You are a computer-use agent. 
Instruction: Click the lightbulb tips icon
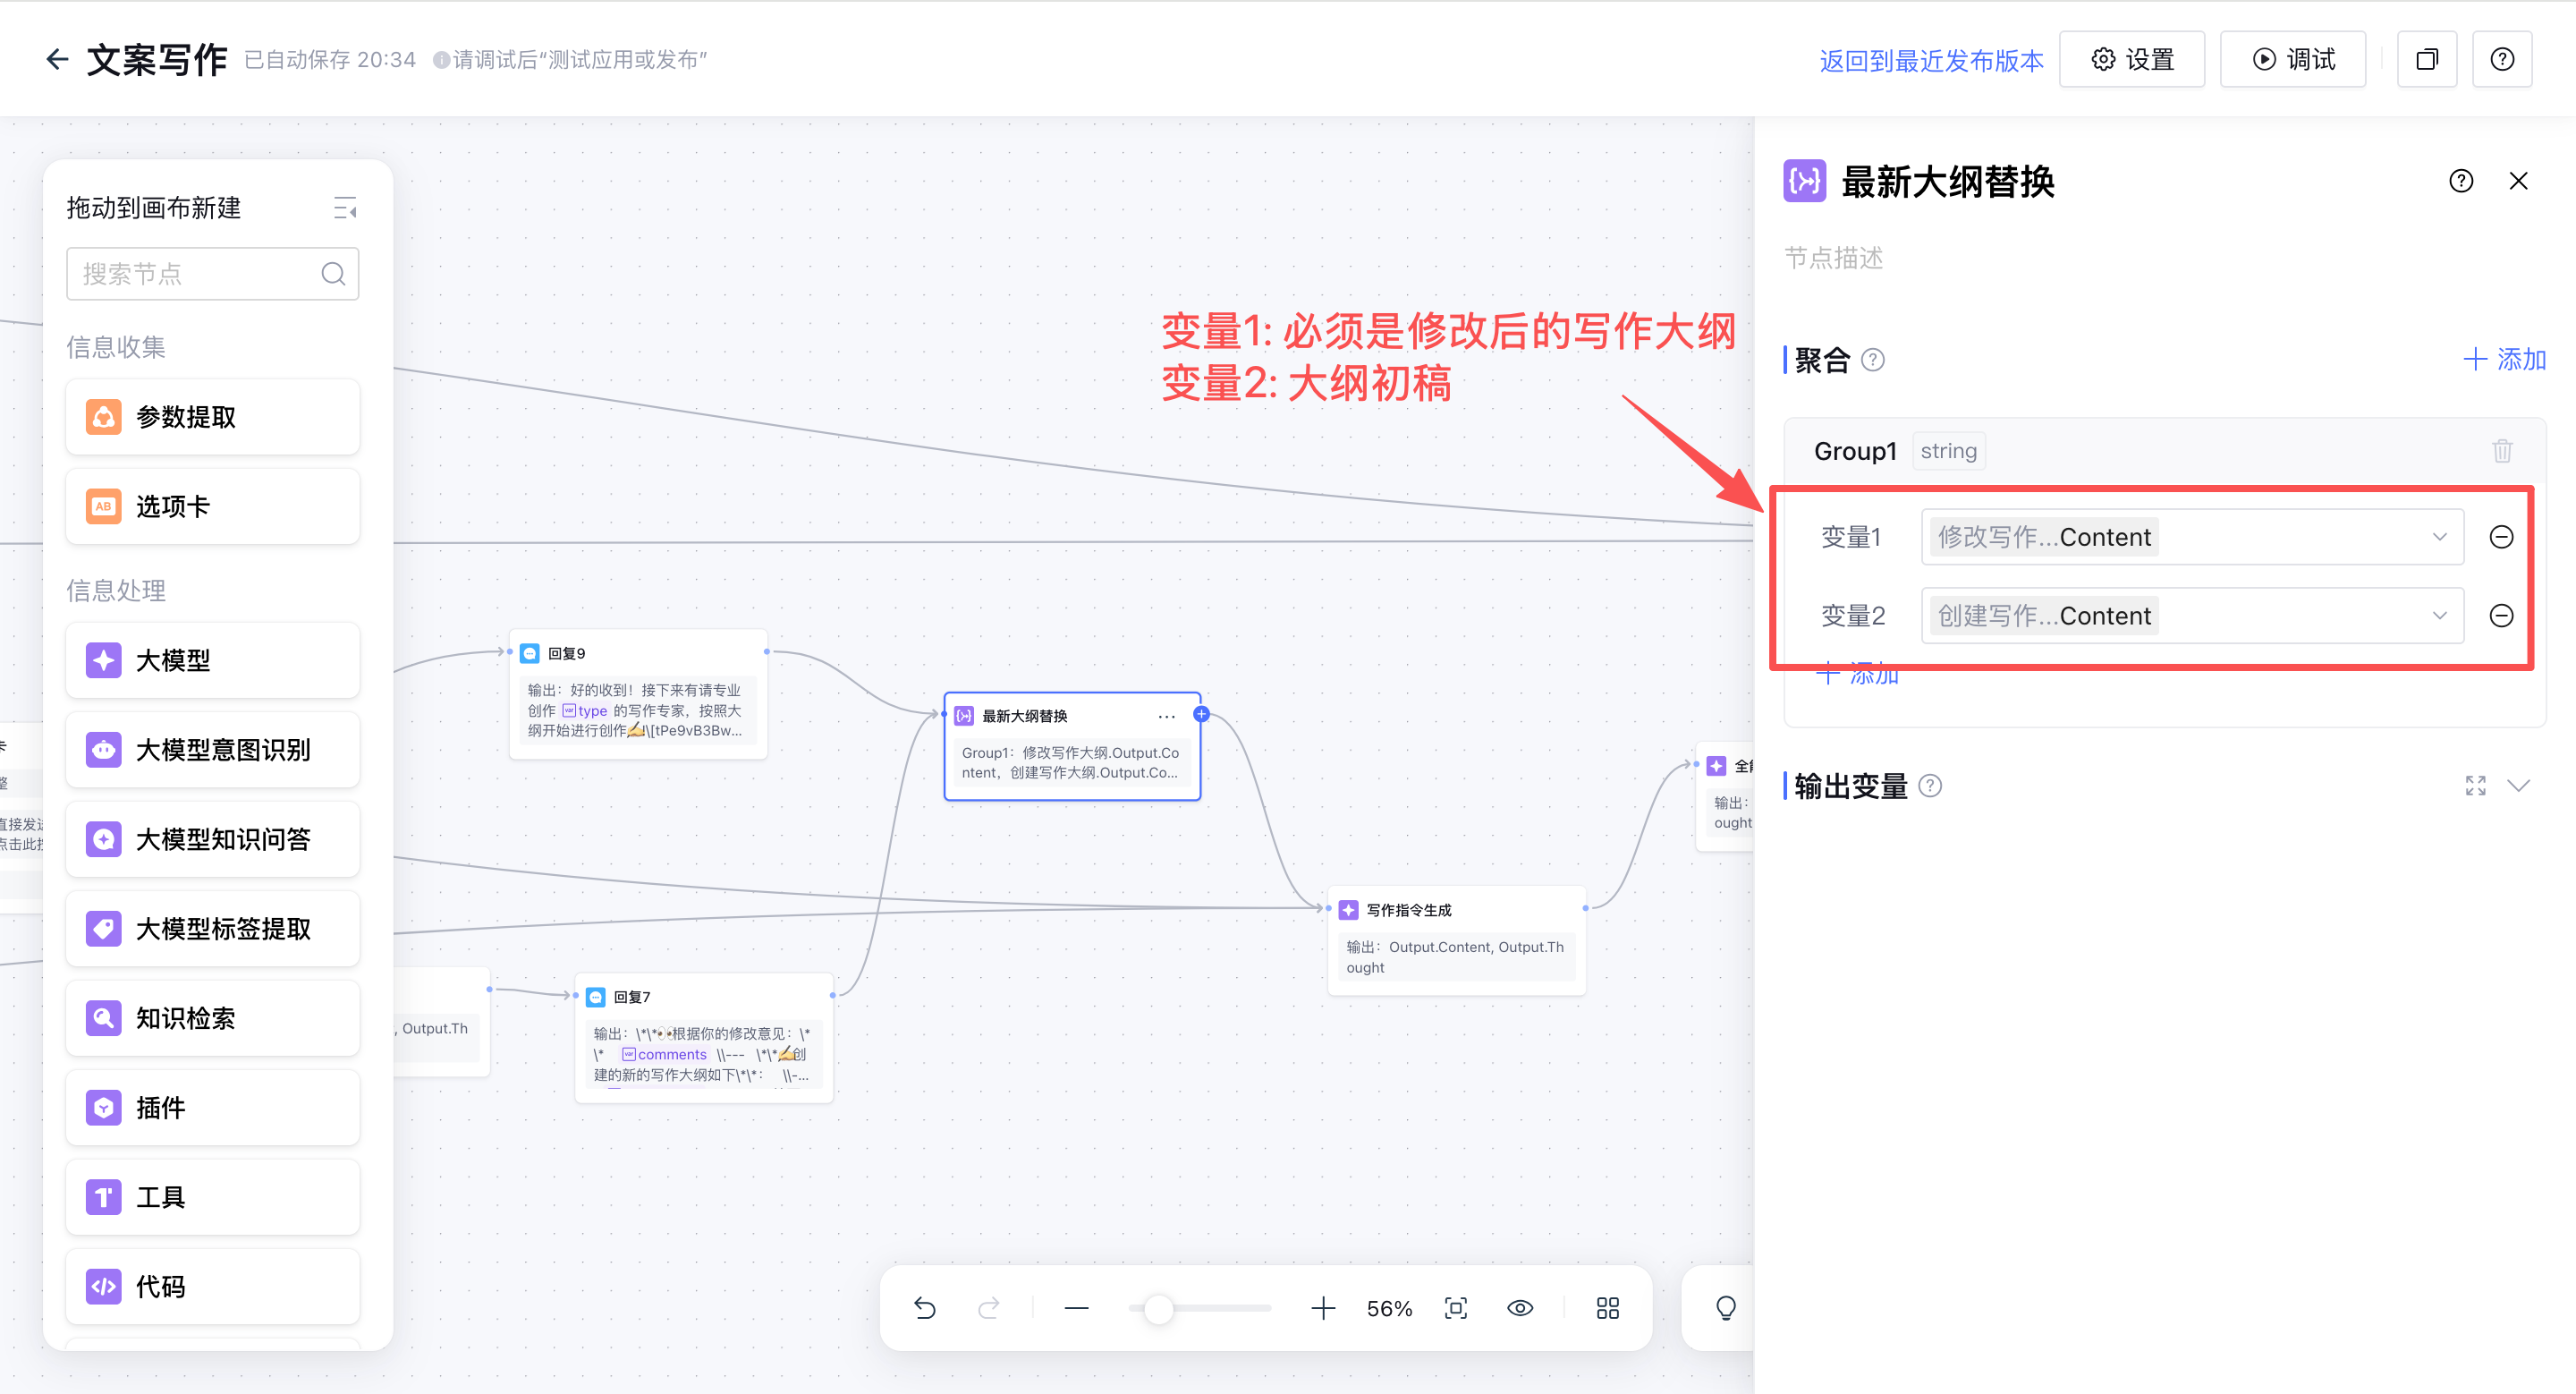(x=1725, y=1308)
